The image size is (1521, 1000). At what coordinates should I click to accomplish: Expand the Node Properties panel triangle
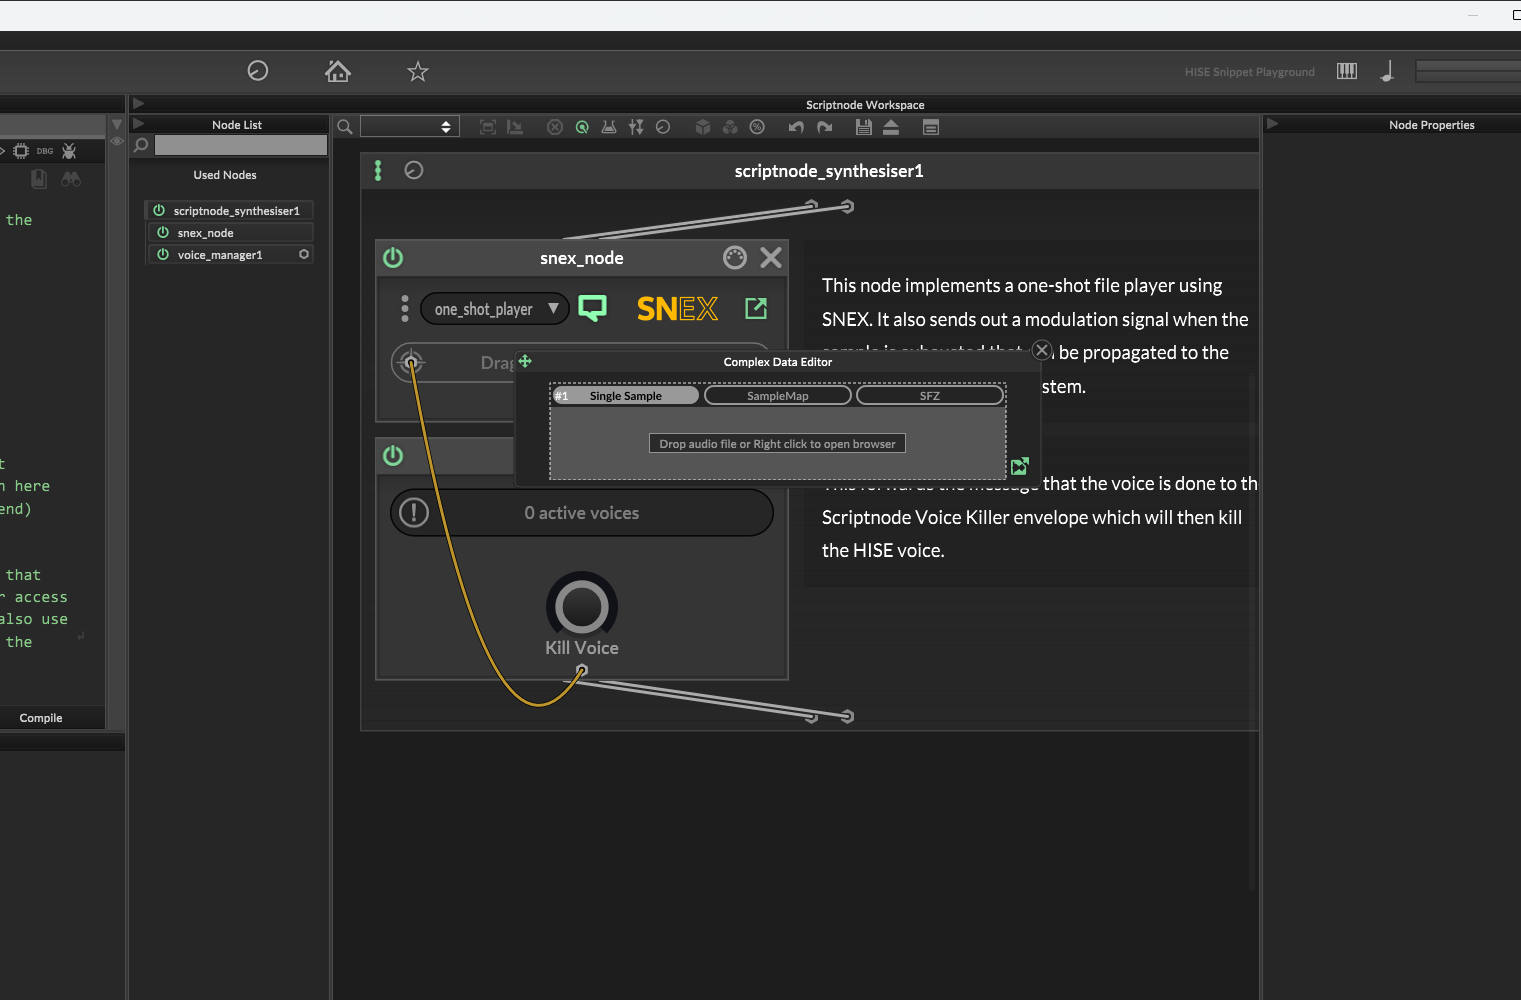tap(1272, 124)
